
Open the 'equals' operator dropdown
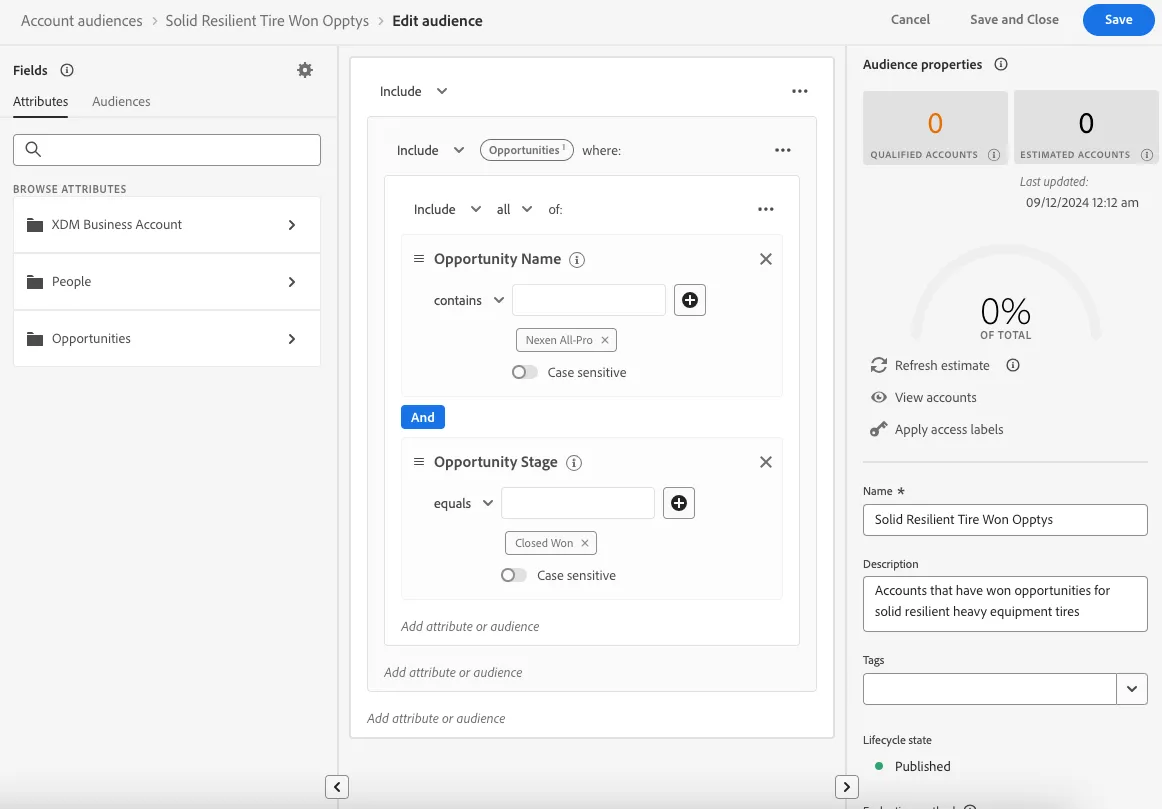[464, 503]
